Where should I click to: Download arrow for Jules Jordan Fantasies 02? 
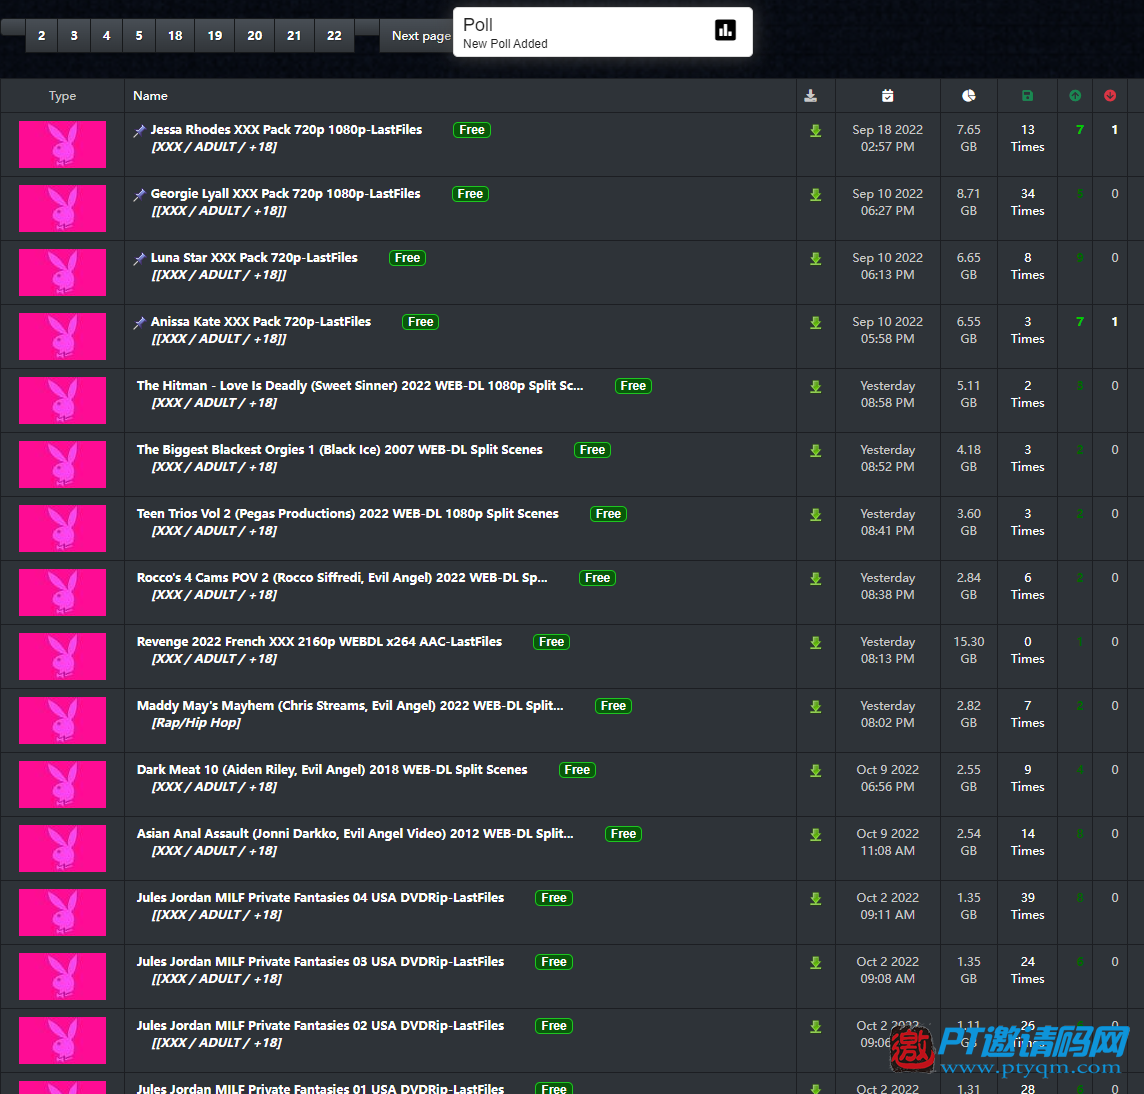click(x=816, y=1027)
